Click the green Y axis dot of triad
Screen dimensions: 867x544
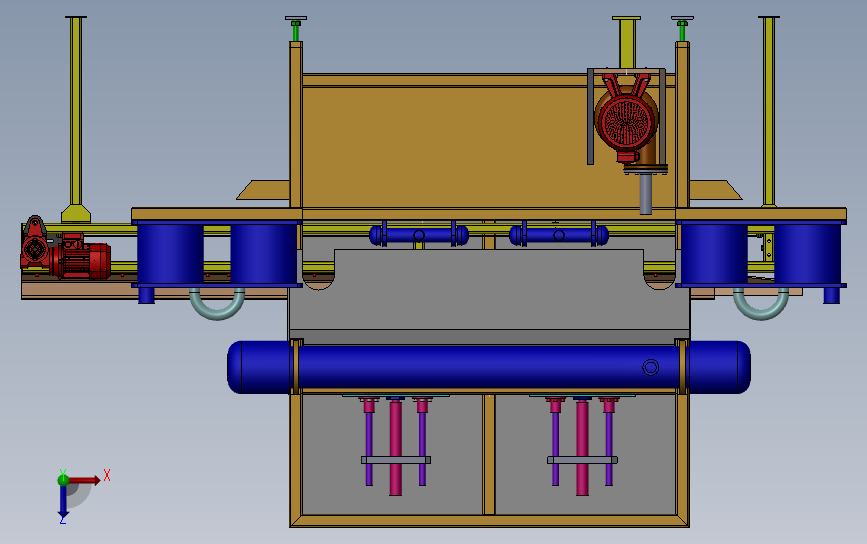click(x=63, y=480)
